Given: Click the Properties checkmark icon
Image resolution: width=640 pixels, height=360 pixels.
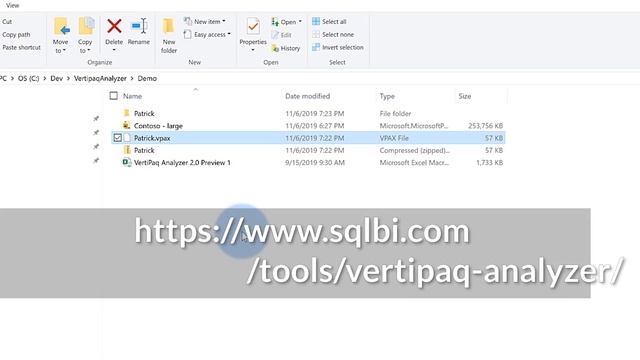Looking at the screenshot, I should click(x=253, y=27).
